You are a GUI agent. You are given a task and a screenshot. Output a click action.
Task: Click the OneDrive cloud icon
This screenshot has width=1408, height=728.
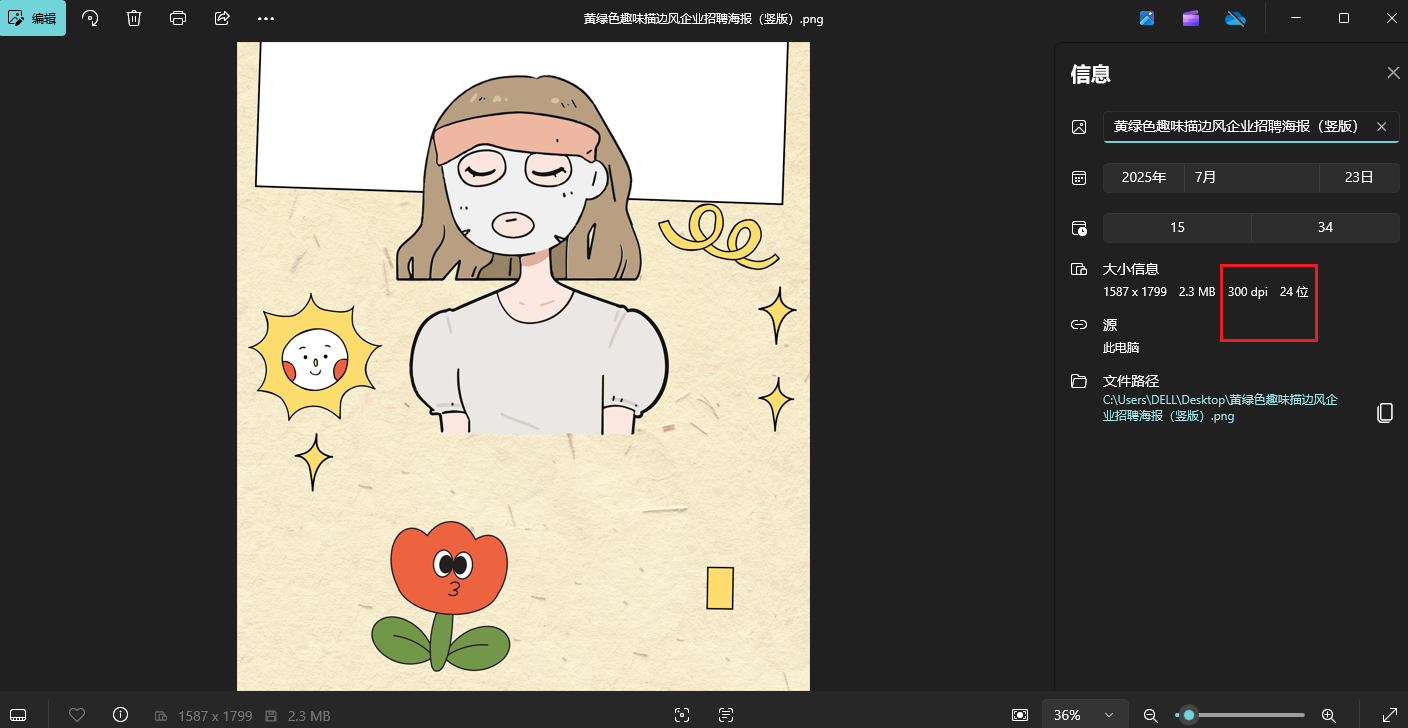tap(1235, 18)
